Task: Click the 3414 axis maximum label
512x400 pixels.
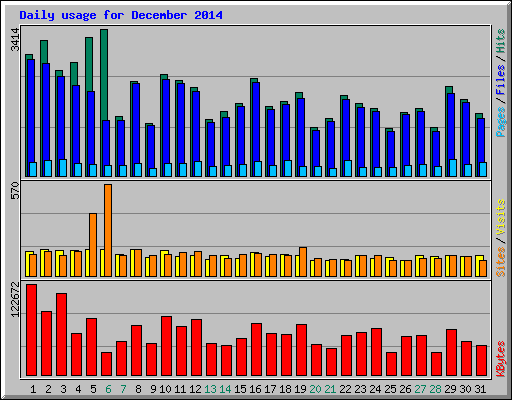Action: coord(15,40)
